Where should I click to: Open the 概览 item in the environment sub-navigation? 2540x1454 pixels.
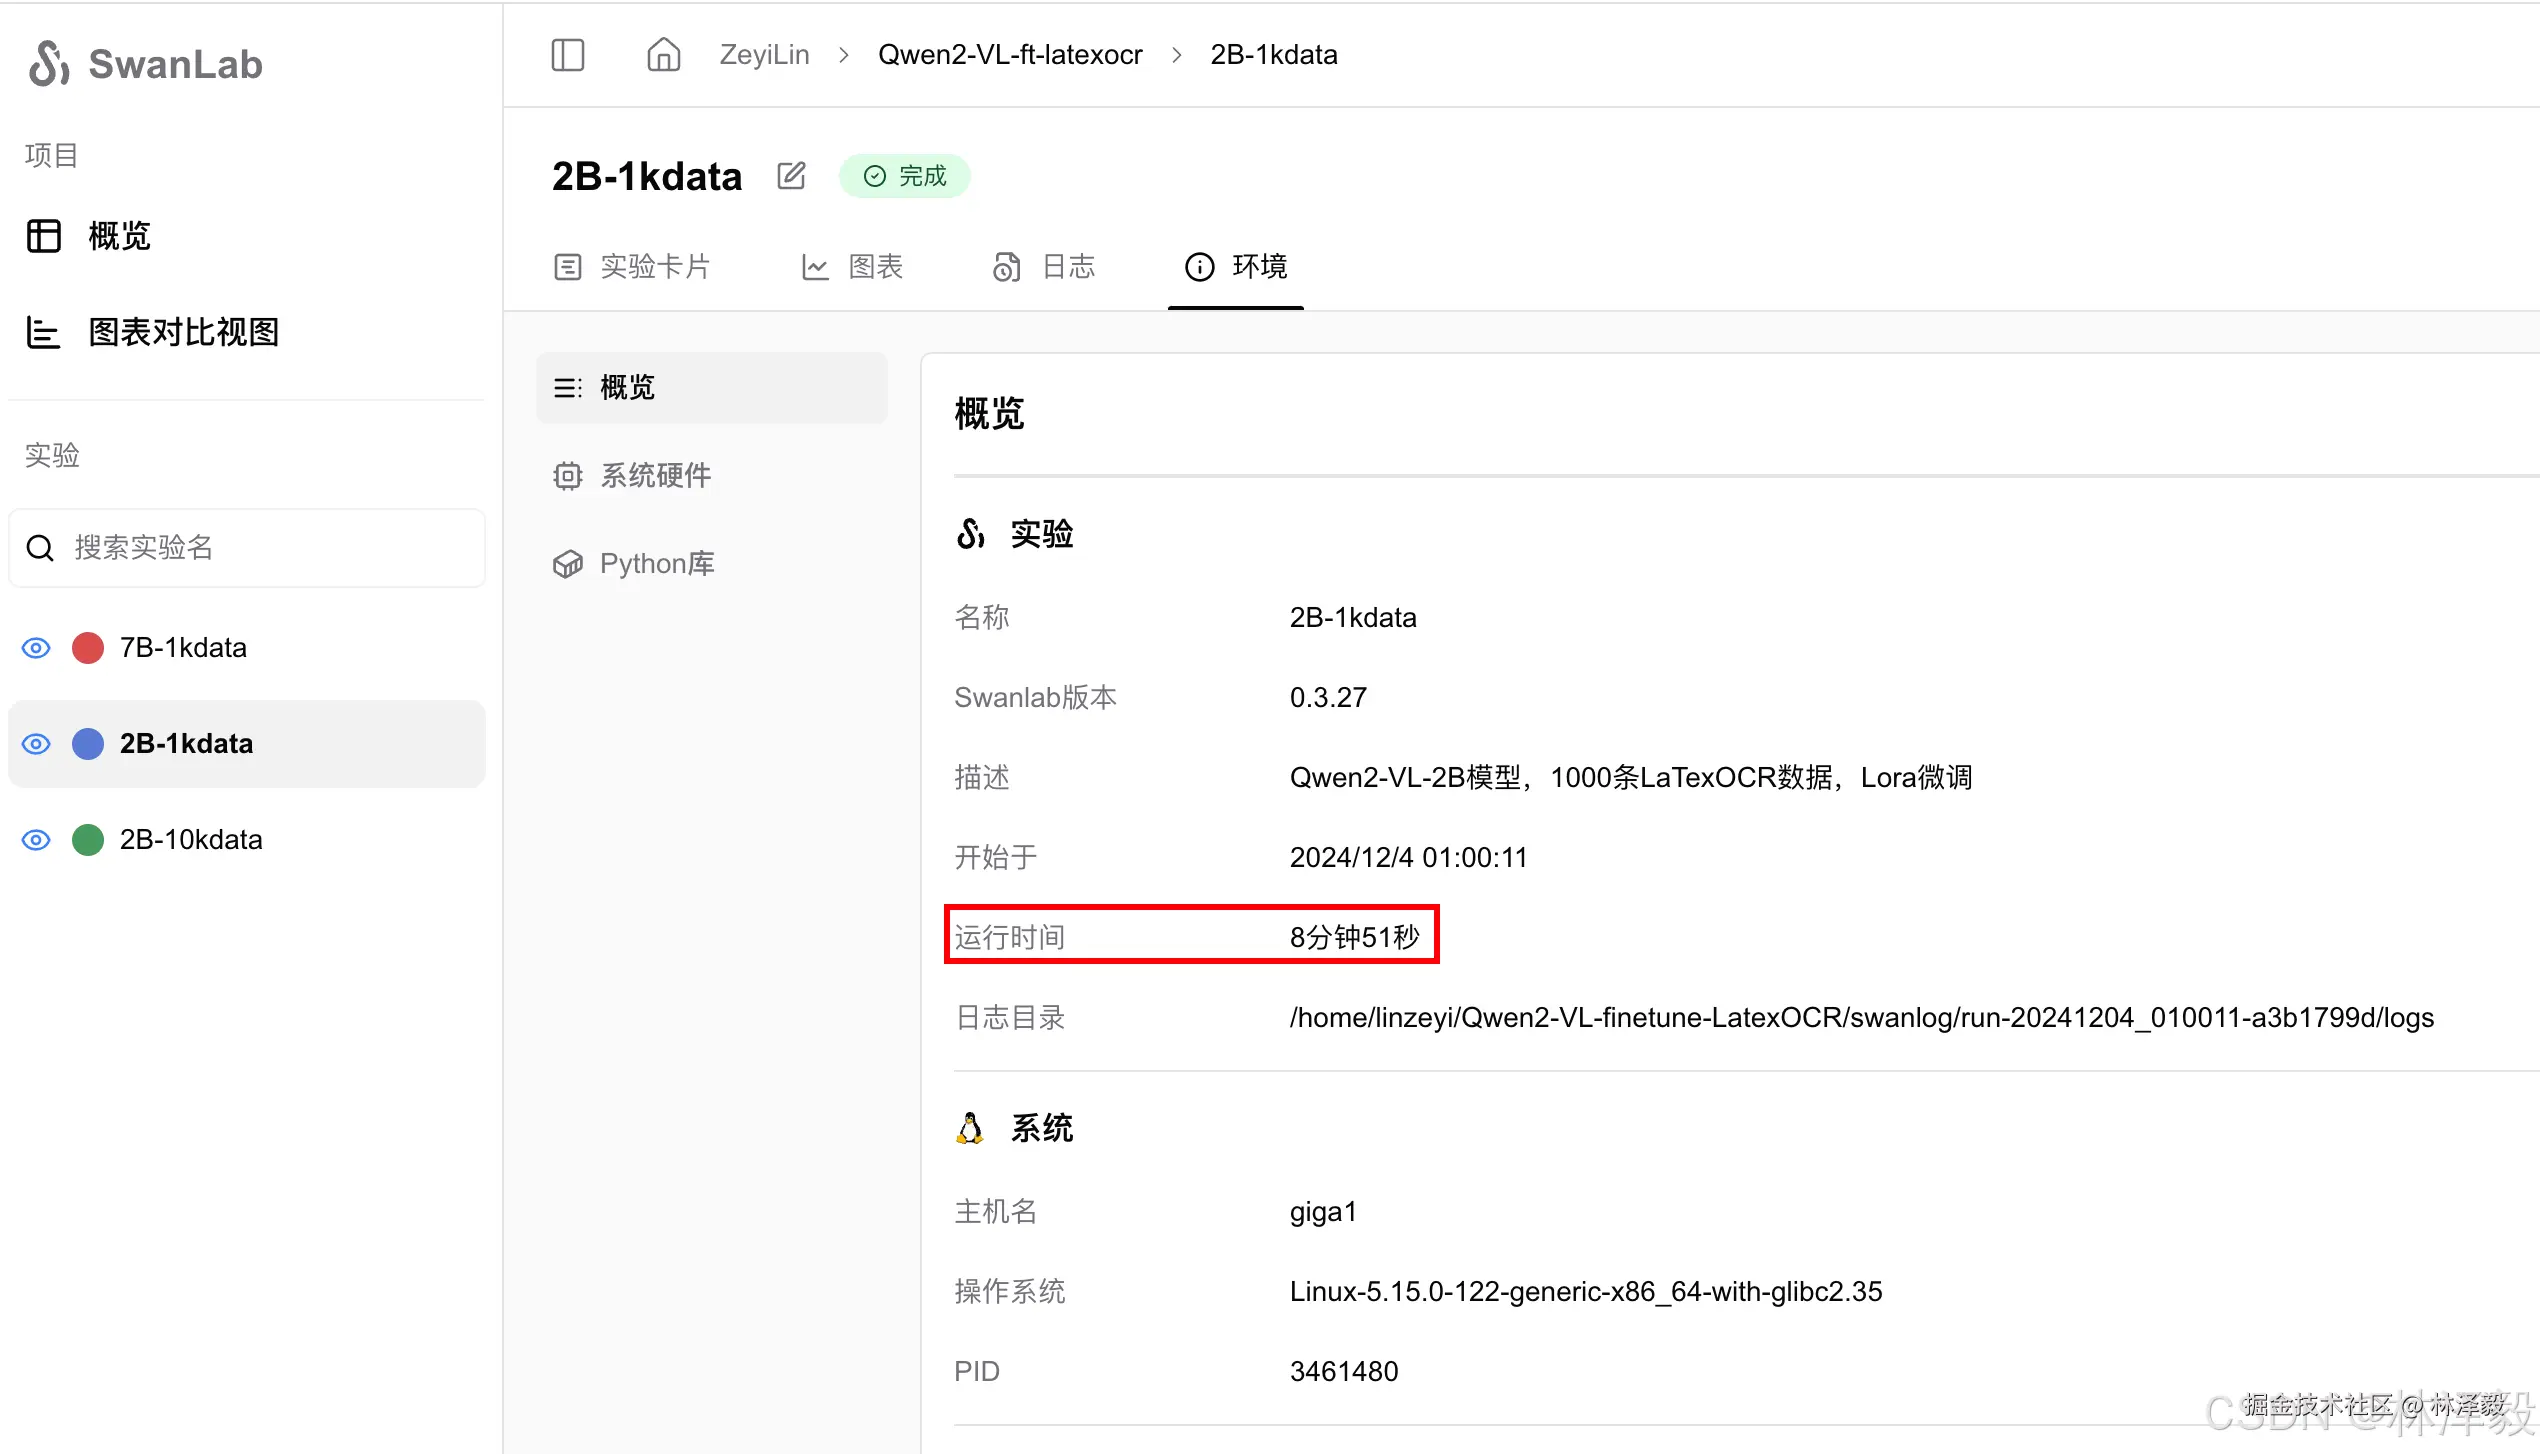tap(626, 387)
